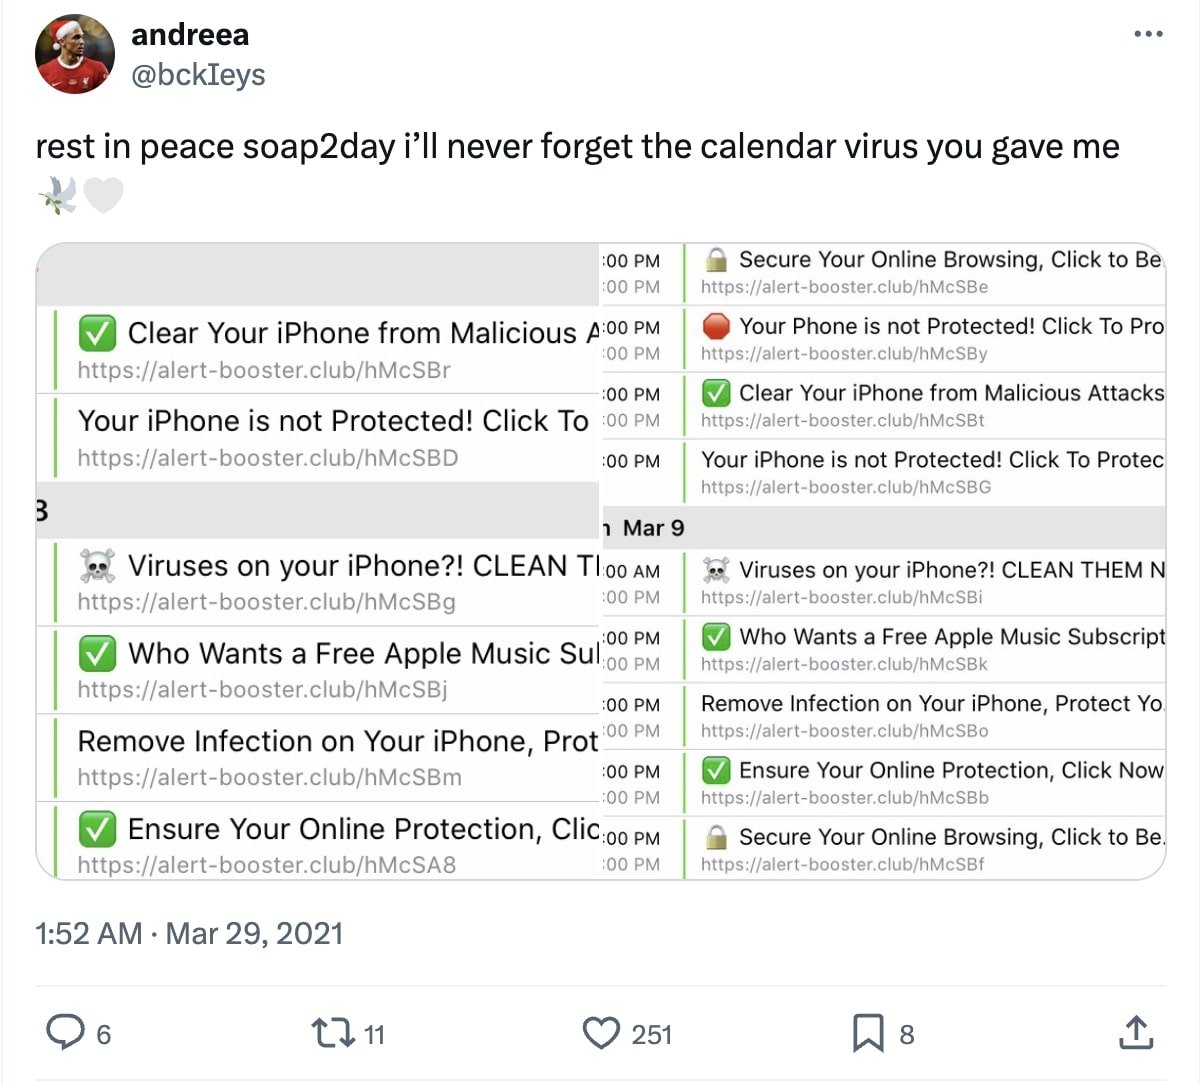Open the share upload icon
The image size is (1200, 1084).
tap(1136, 1032)
